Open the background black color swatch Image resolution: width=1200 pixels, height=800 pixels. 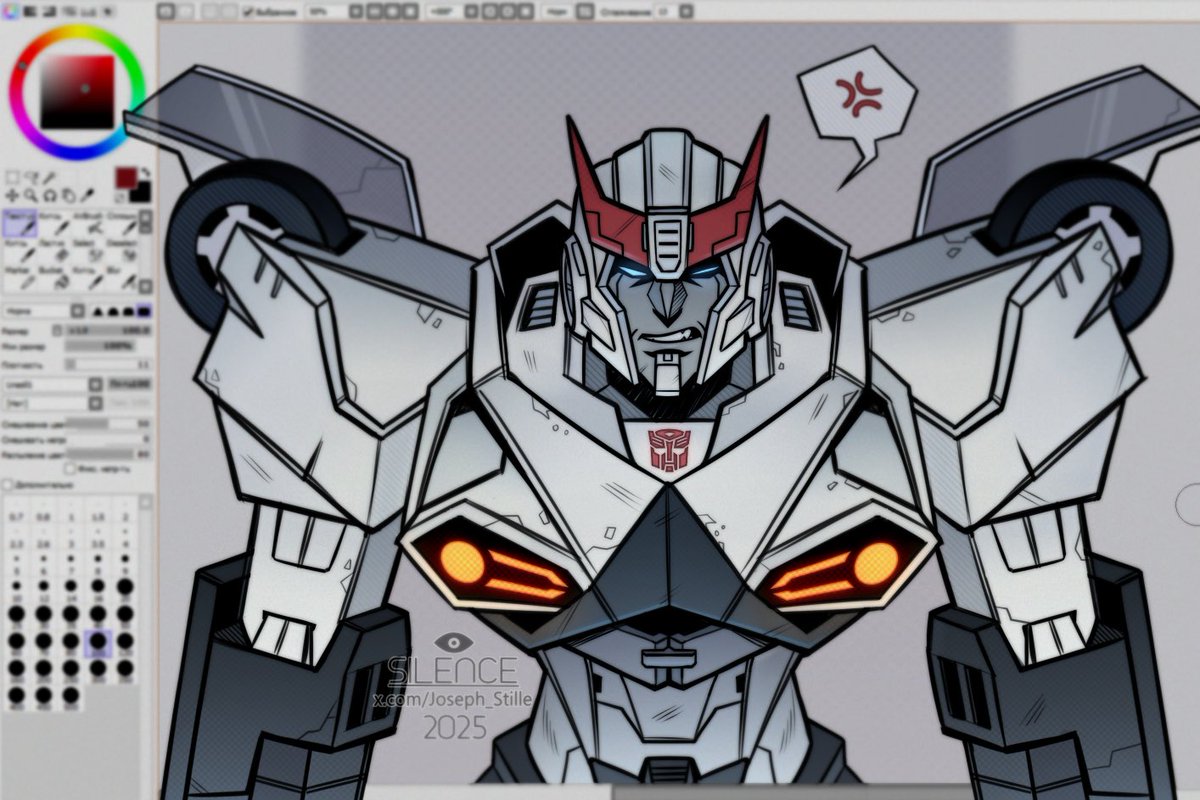click(x=142, y=194)
